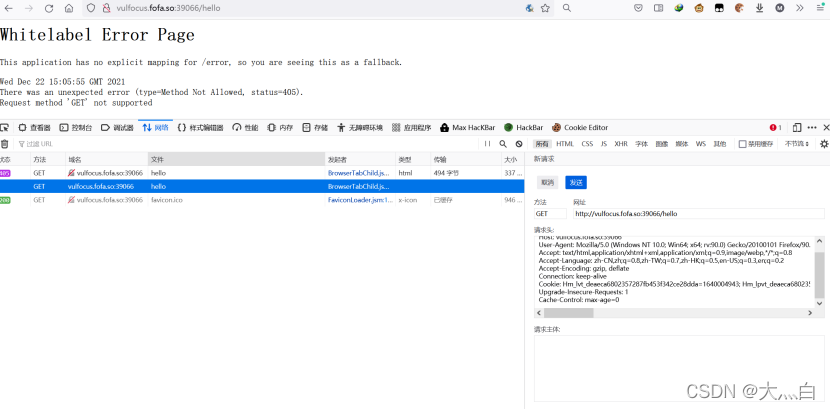Image resolution: width=830 pixels, height=410 pixels.
Task: Click the 文件 file column header
Action: (x=236, y=159)
